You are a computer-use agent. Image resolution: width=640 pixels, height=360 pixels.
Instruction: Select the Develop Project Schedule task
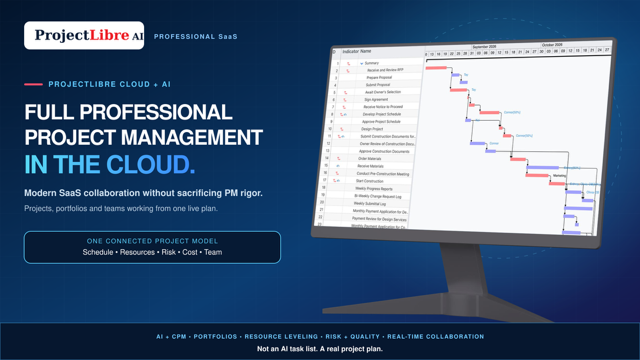pos(382,114)
